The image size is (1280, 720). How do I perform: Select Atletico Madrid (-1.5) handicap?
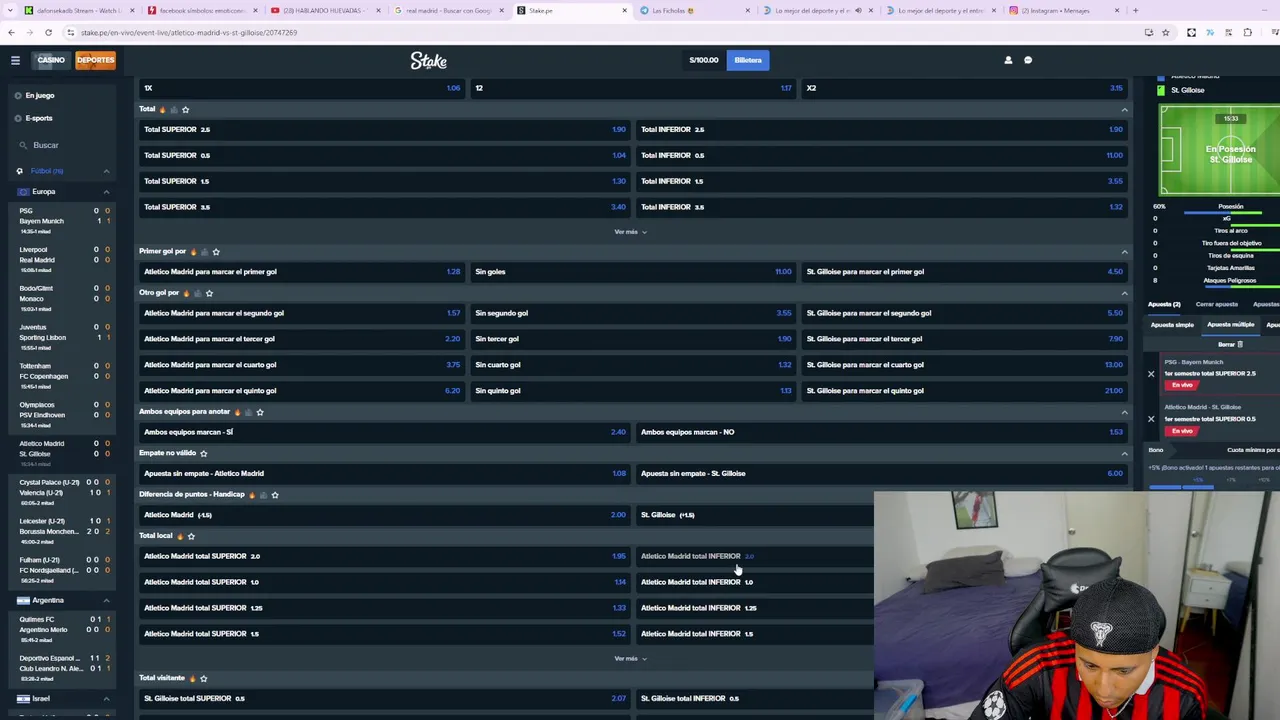click(385, 515)
